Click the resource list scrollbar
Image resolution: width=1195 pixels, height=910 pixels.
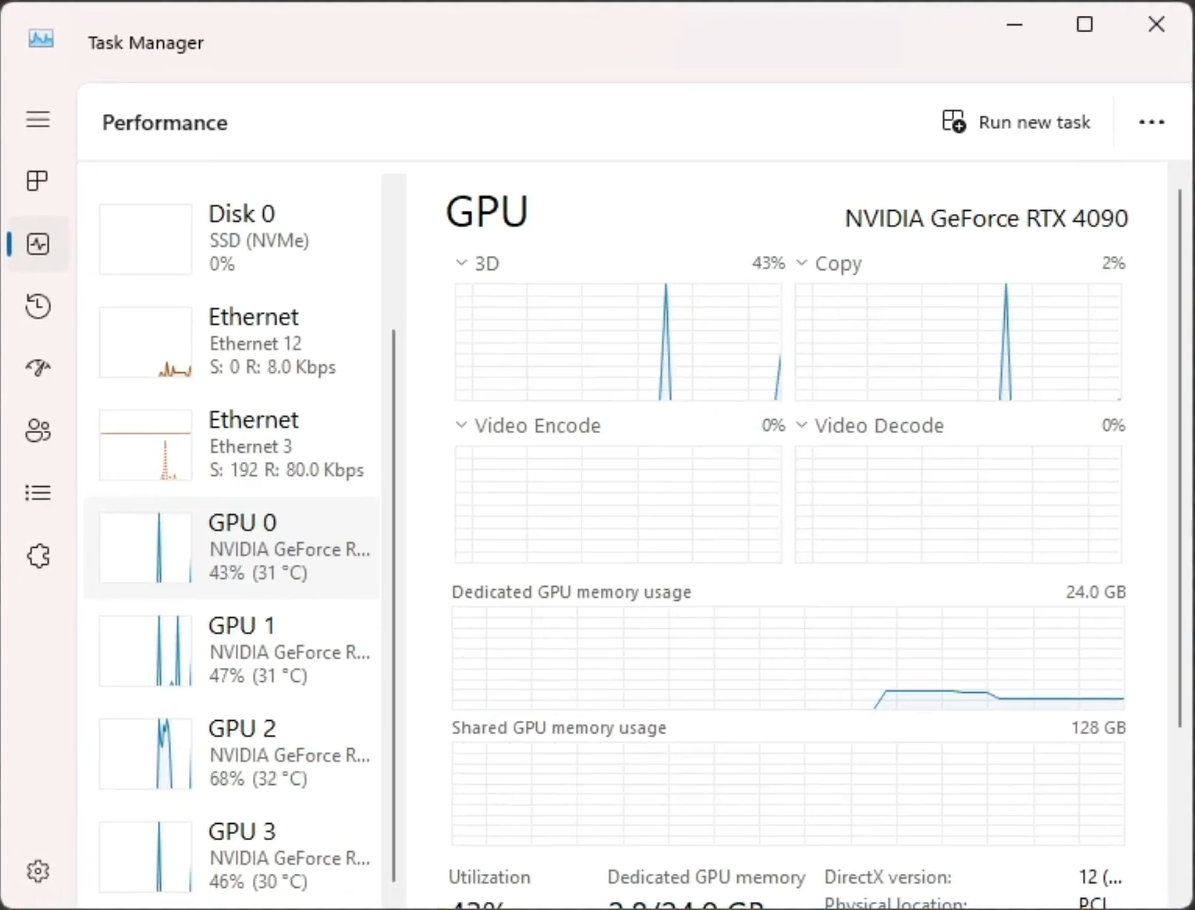(393, 605)
